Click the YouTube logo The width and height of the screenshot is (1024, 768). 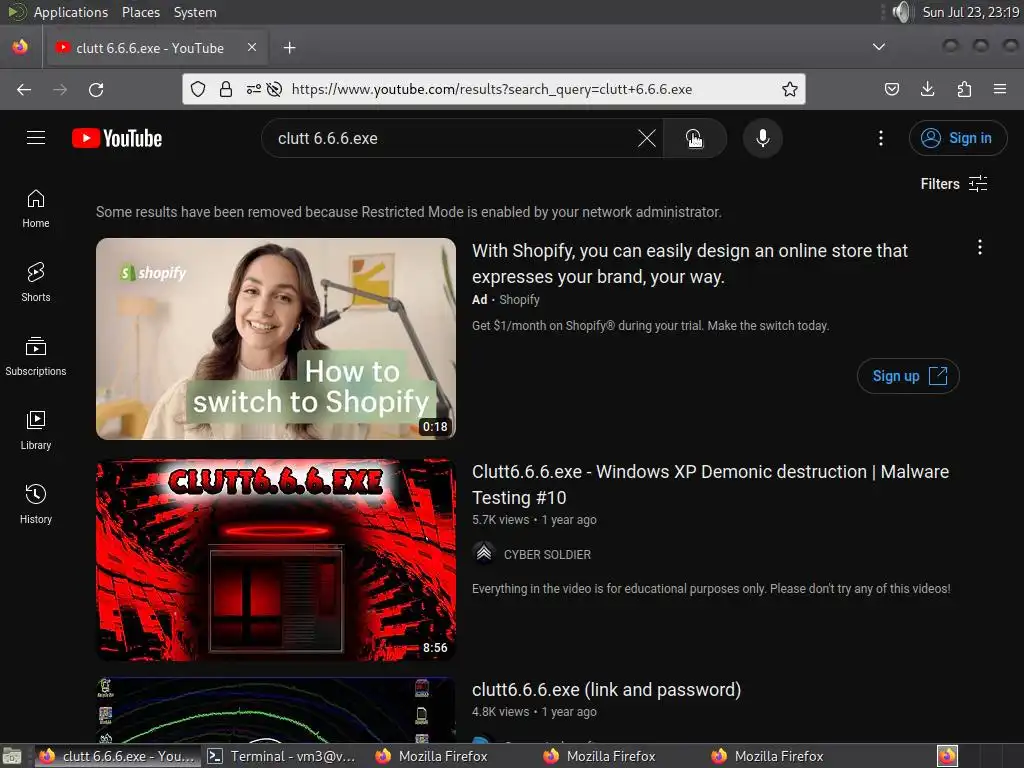pyautogui.click(x=117, y=138)
